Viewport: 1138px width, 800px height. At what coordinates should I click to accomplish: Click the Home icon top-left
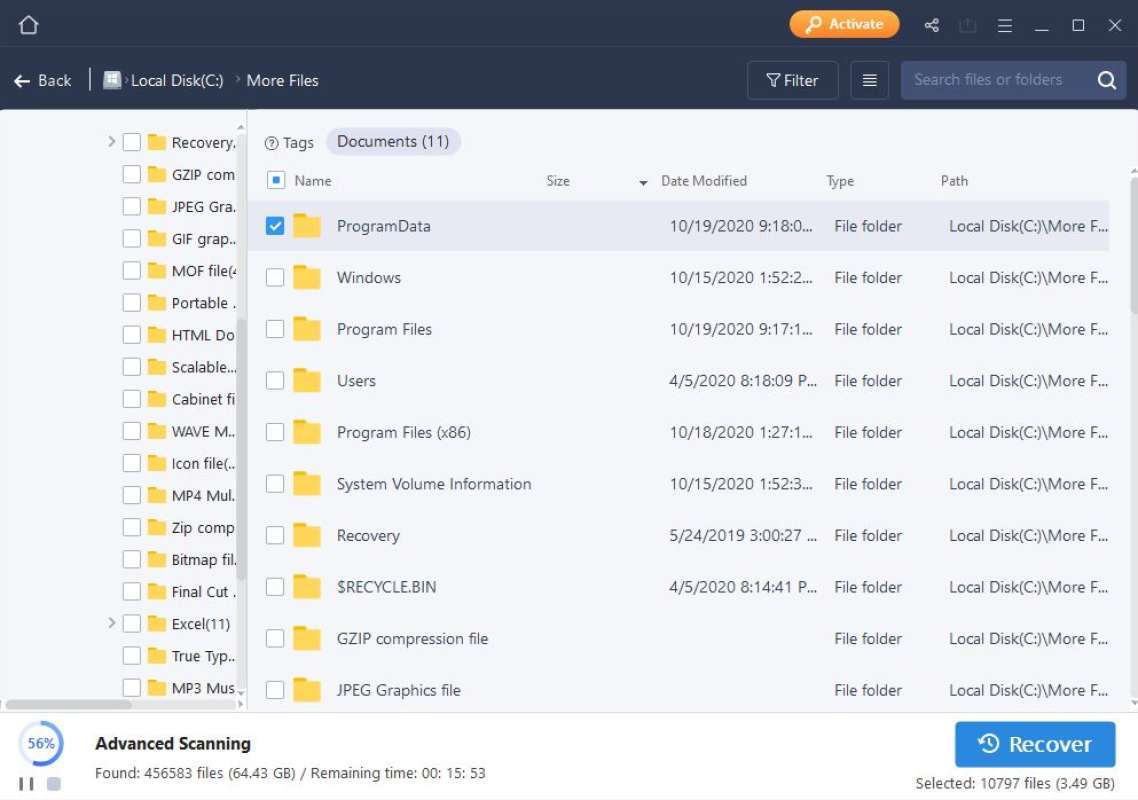tap(28, 24)
